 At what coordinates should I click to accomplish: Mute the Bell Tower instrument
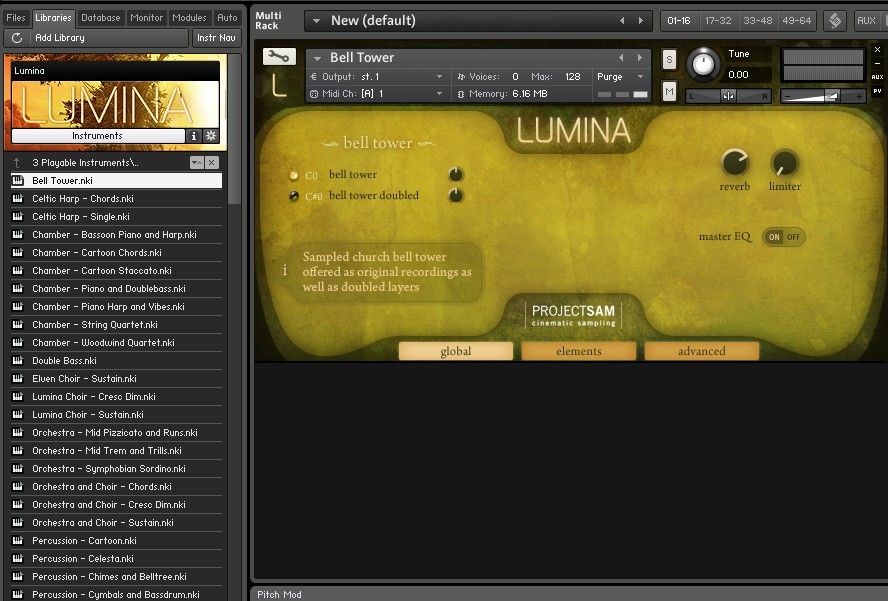[669, 92]
